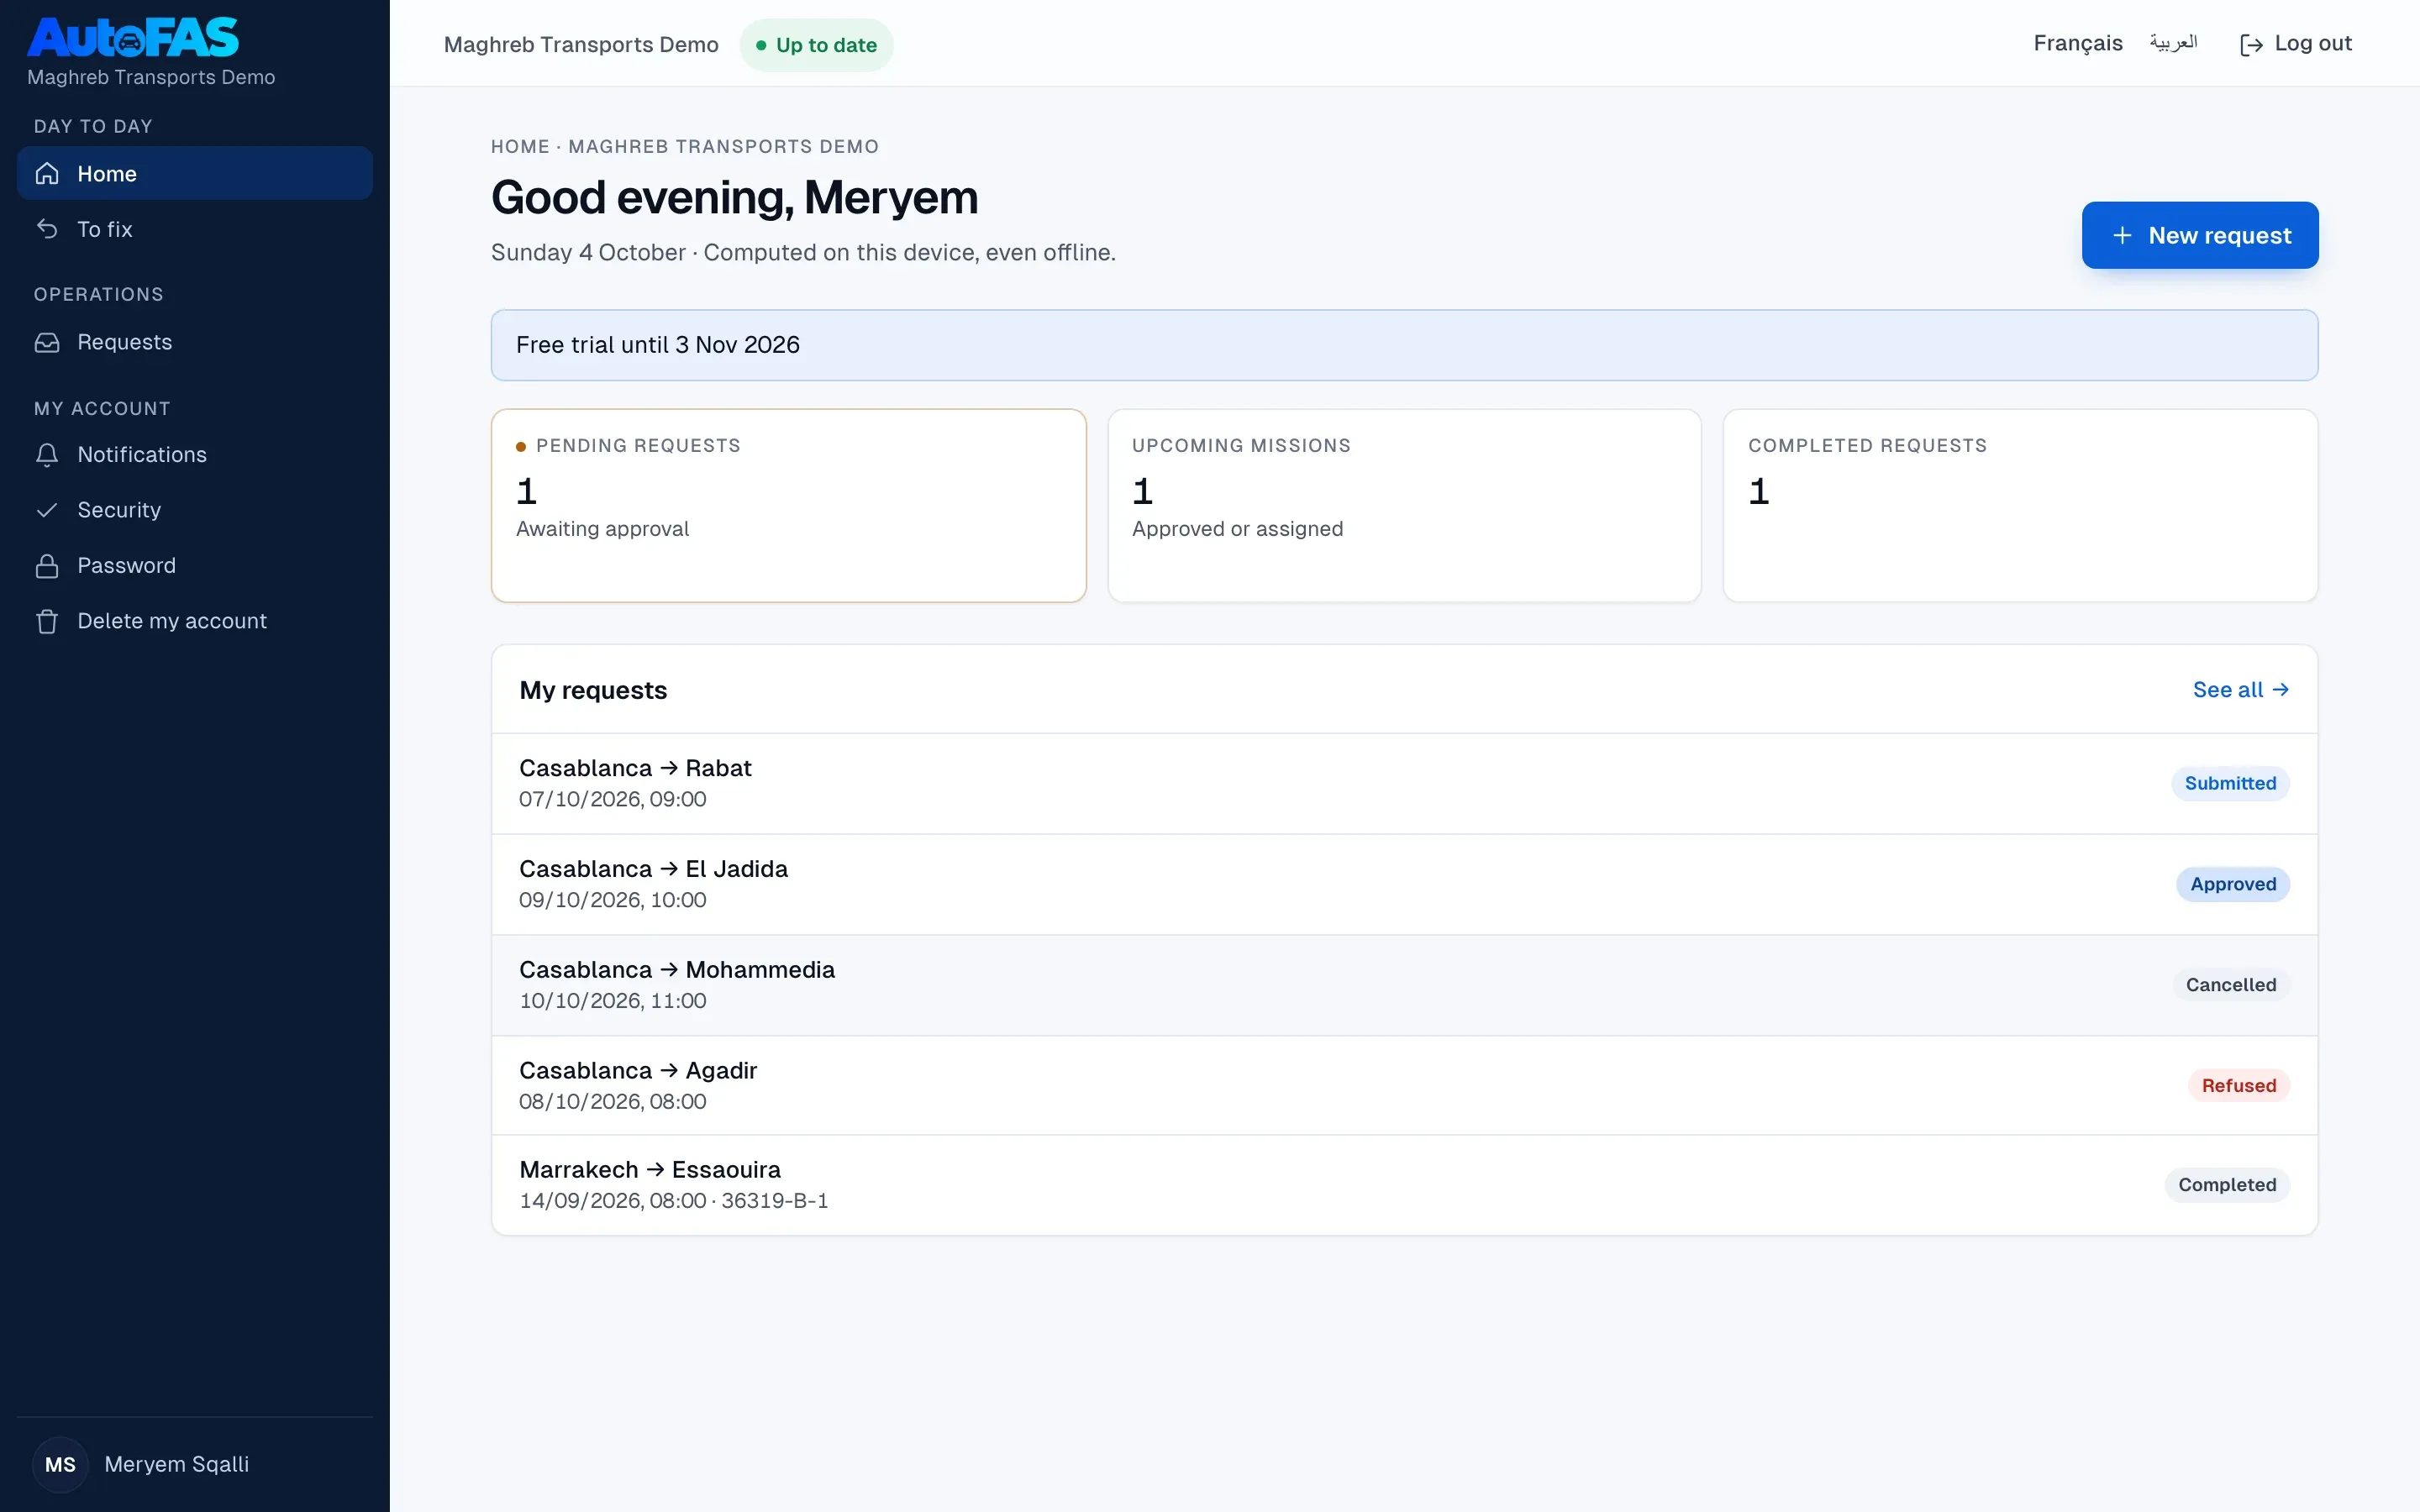The image size is (2420, 1512).
Task: Go to Requests in the sidebar
Action: pyautogui.click(x=195, y=342)
